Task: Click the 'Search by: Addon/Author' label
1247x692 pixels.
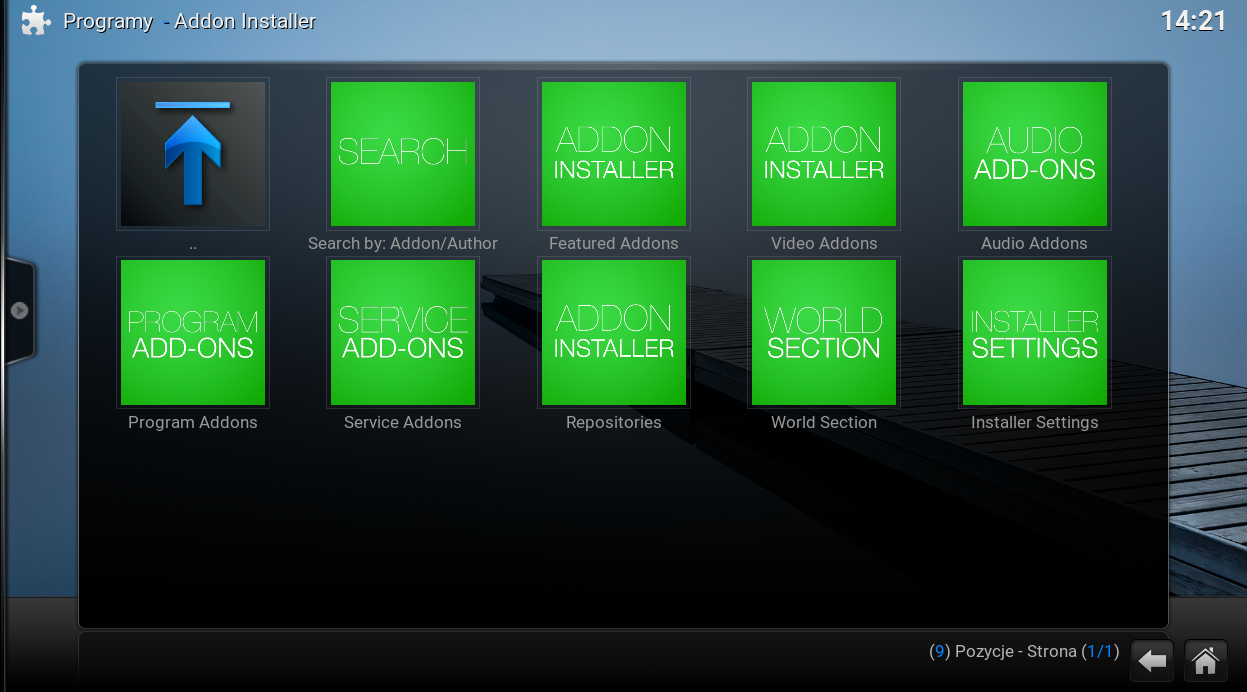Action: point(403,243)
